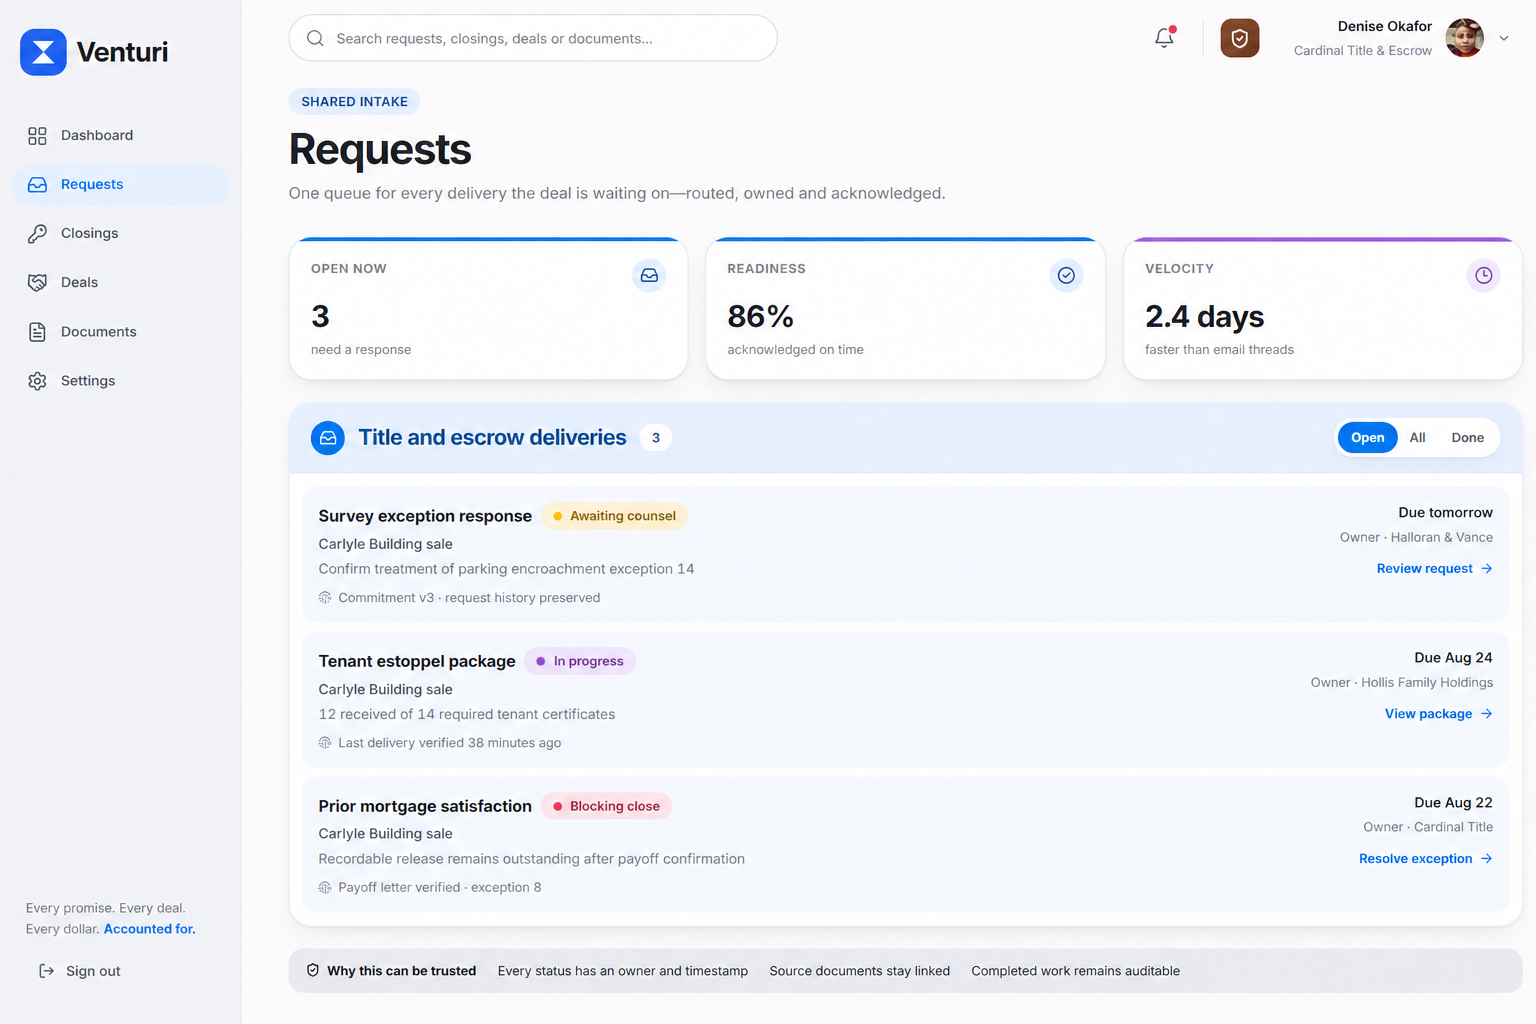
Task: Click the deliveries count badge showing 3
Action: pos(656,438)
